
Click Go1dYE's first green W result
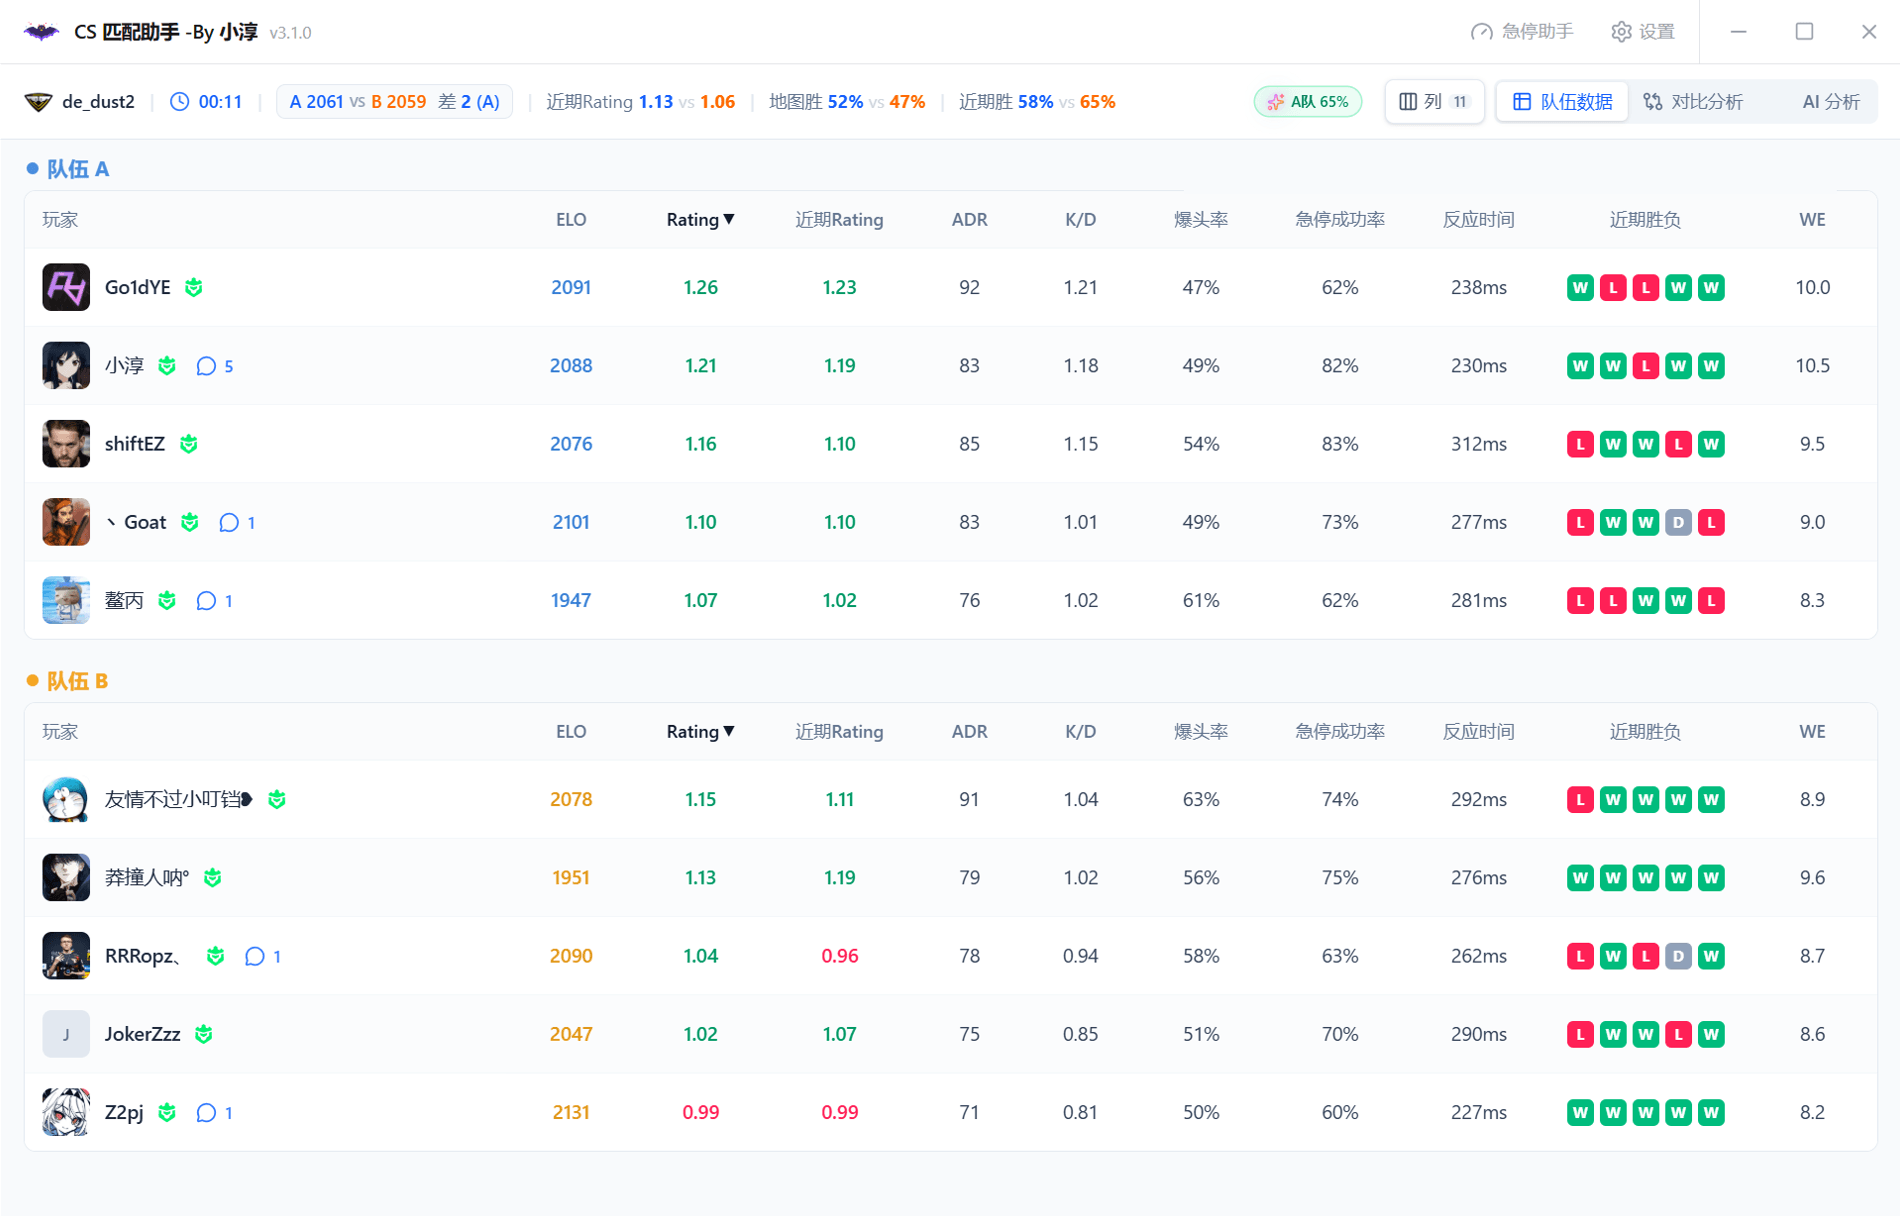tap(1580, 288)
